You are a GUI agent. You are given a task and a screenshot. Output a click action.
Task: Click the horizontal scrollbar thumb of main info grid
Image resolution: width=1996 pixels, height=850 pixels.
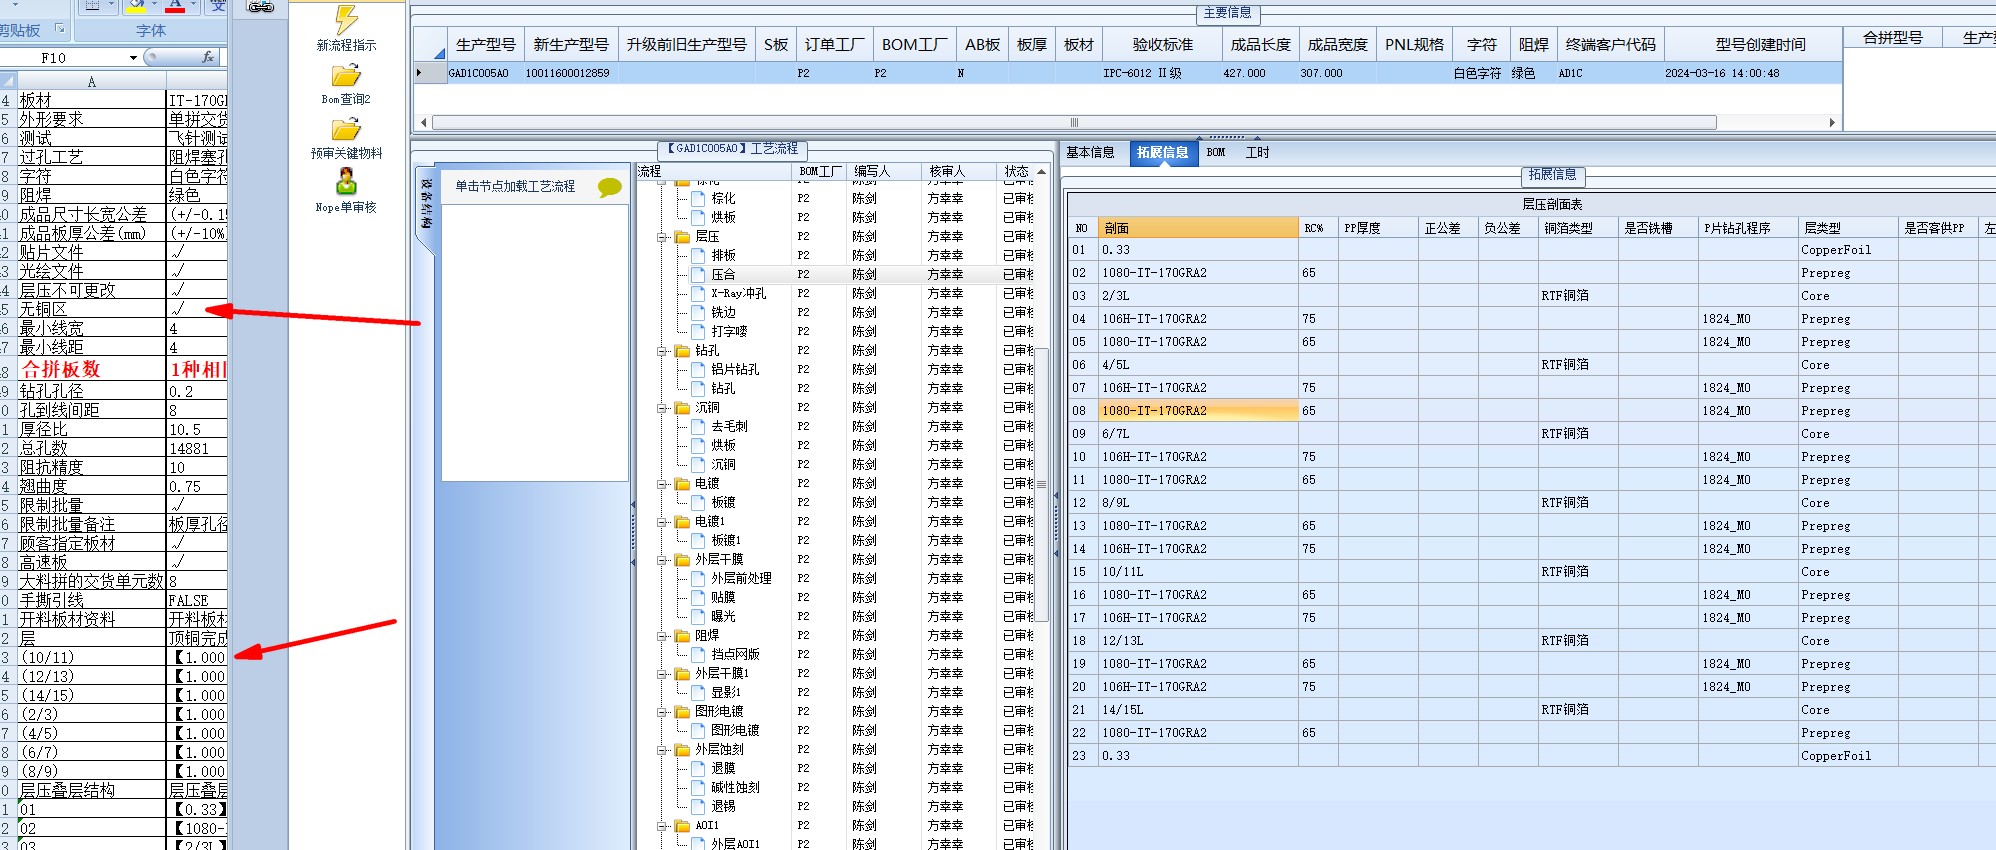[1074, 123]
